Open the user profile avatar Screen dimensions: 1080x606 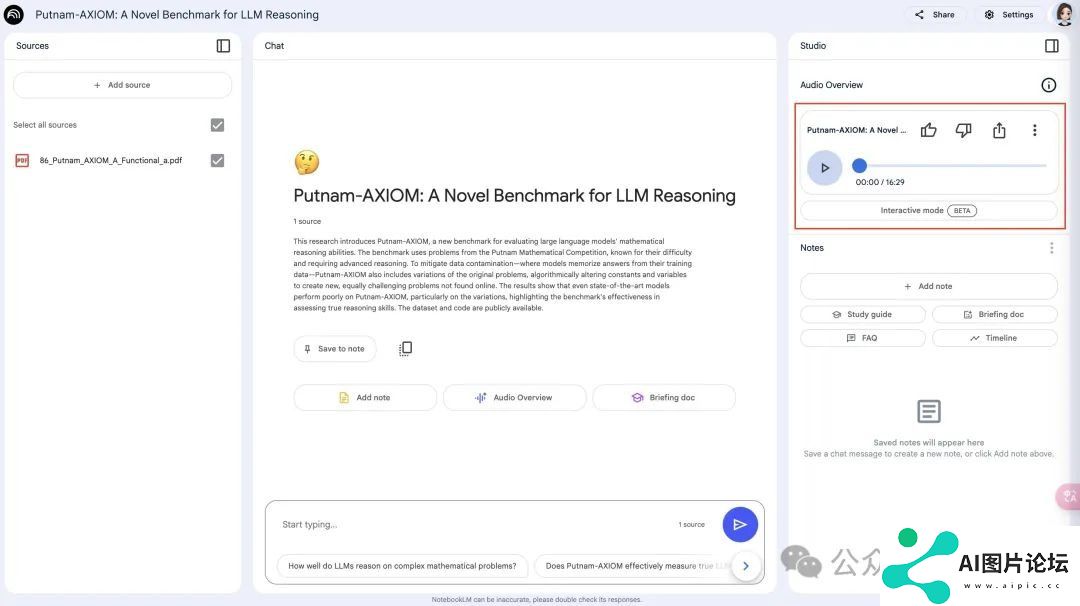(x=1065, y=14)
